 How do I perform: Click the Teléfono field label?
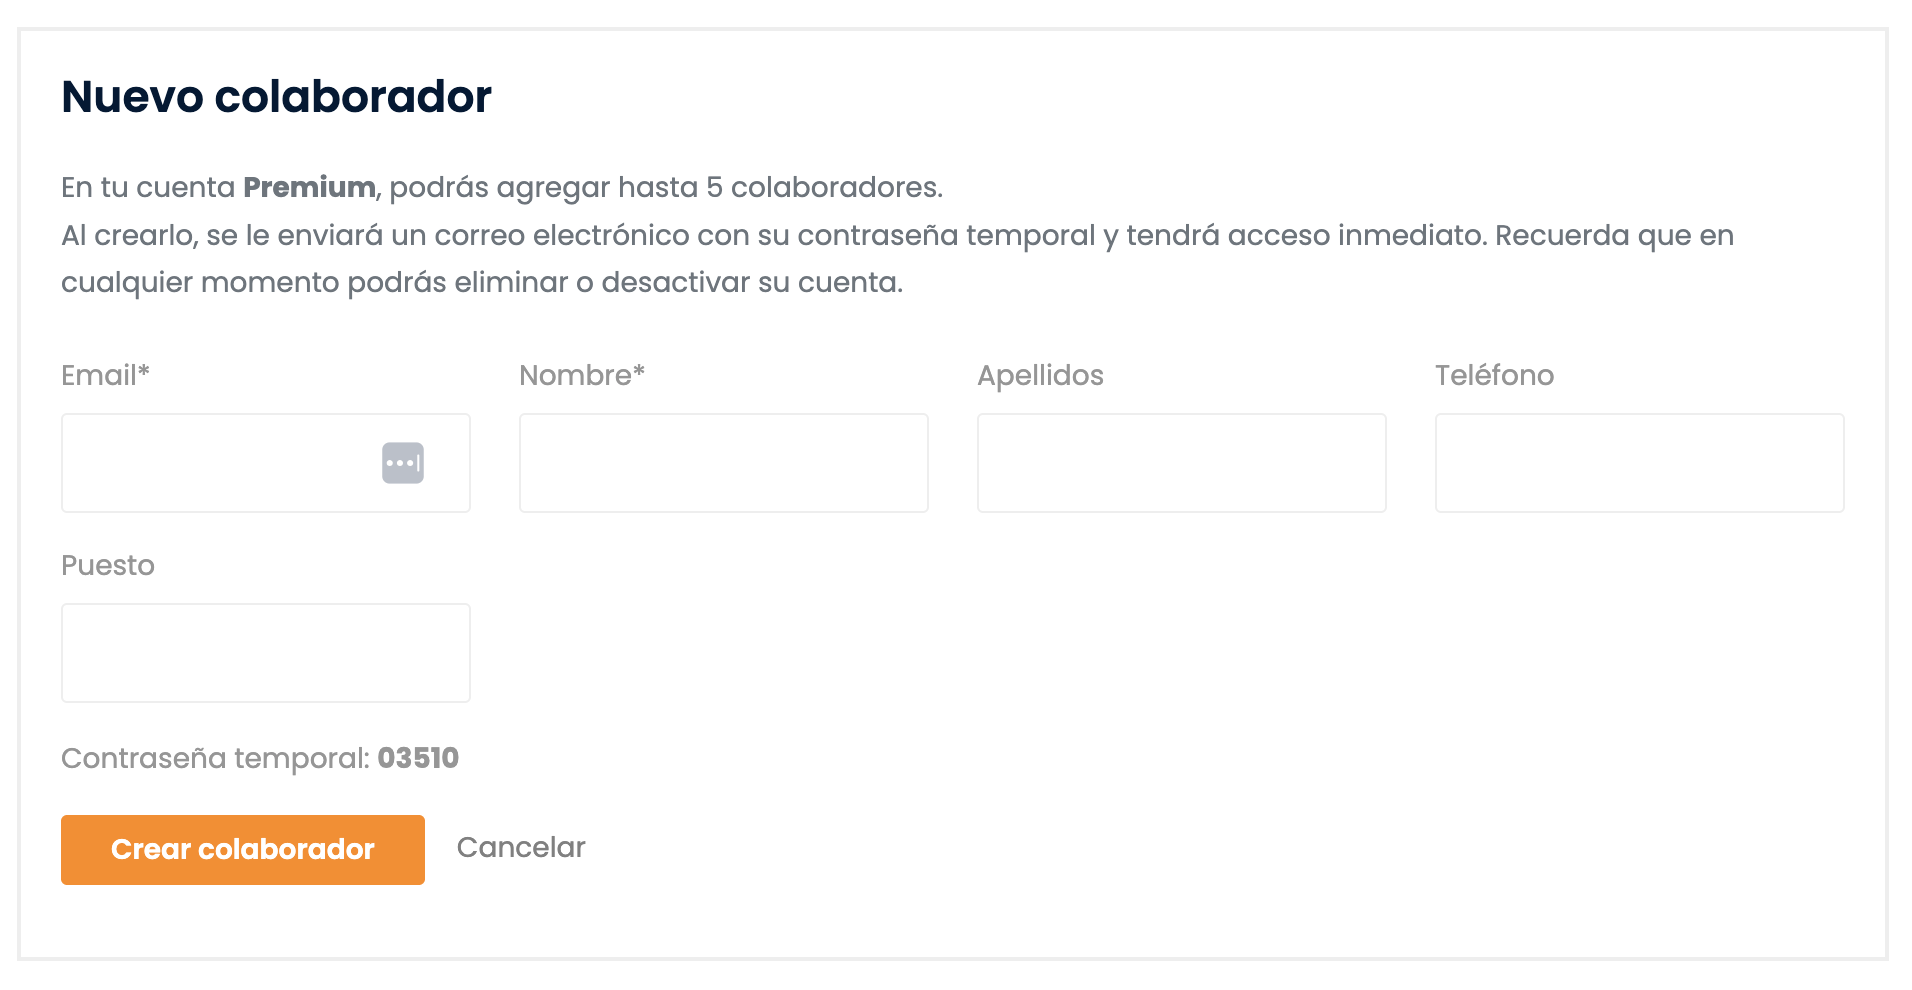tap(1494, 375)
